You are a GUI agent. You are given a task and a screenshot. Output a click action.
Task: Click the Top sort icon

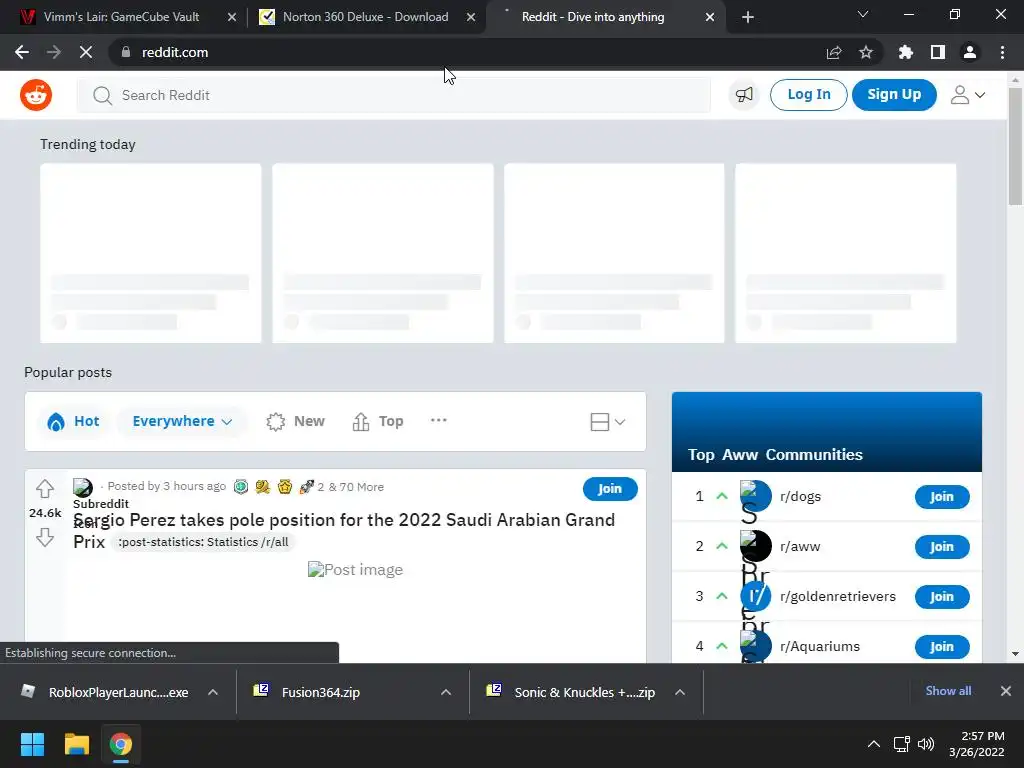[360, 422]
